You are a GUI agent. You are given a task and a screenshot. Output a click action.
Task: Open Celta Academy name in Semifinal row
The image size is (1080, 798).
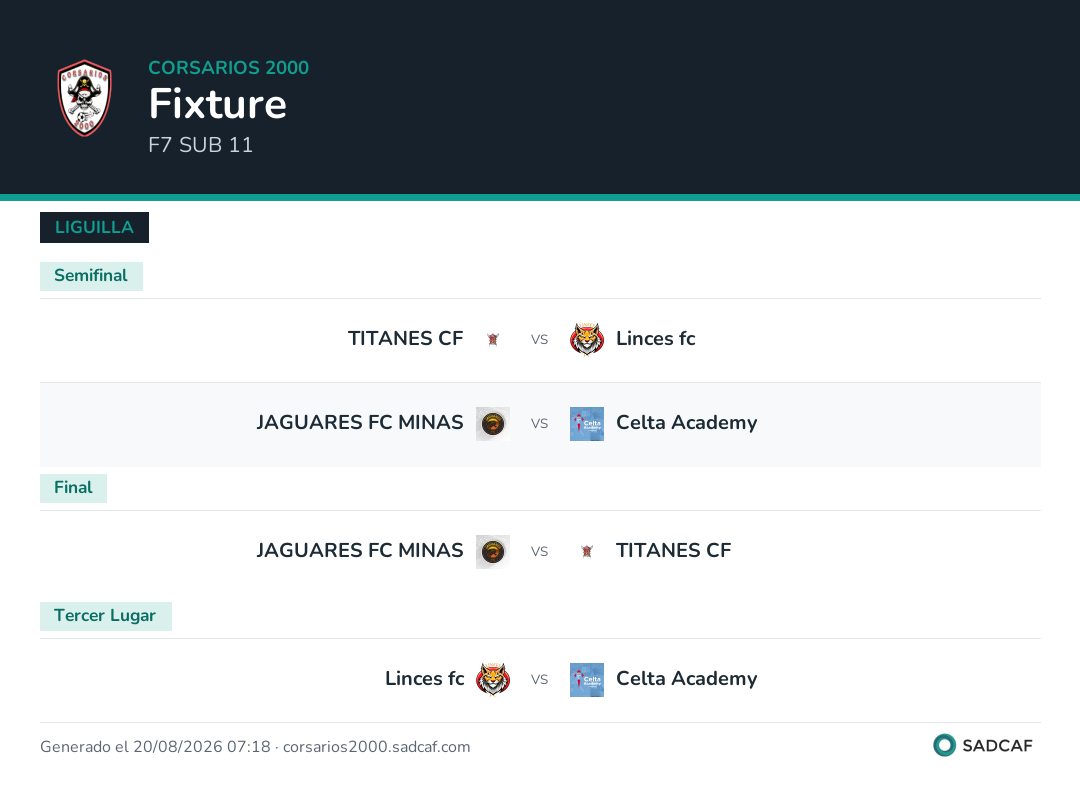pos(687,423)
